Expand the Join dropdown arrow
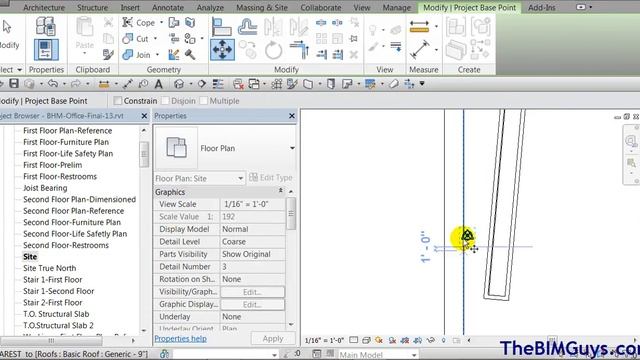Screen dimensions: 640x360 158,55
